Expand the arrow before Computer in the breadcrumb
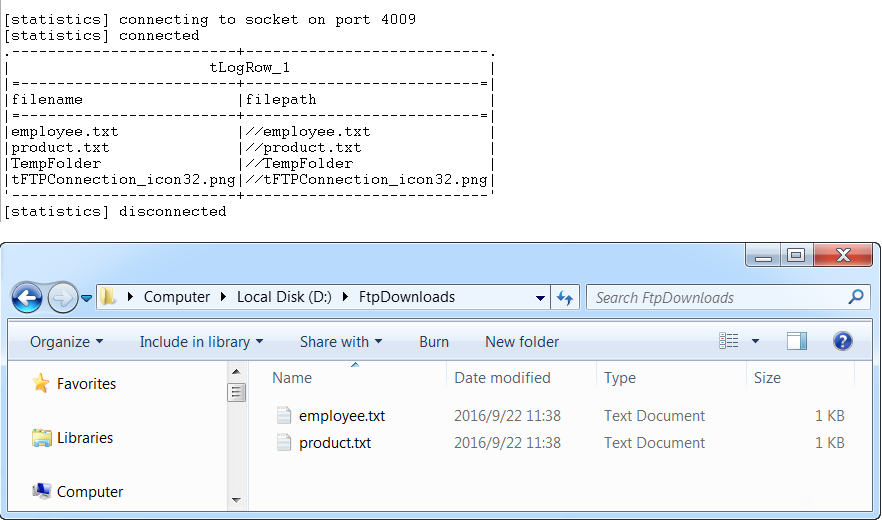The image size is (882, 520). 130,297
